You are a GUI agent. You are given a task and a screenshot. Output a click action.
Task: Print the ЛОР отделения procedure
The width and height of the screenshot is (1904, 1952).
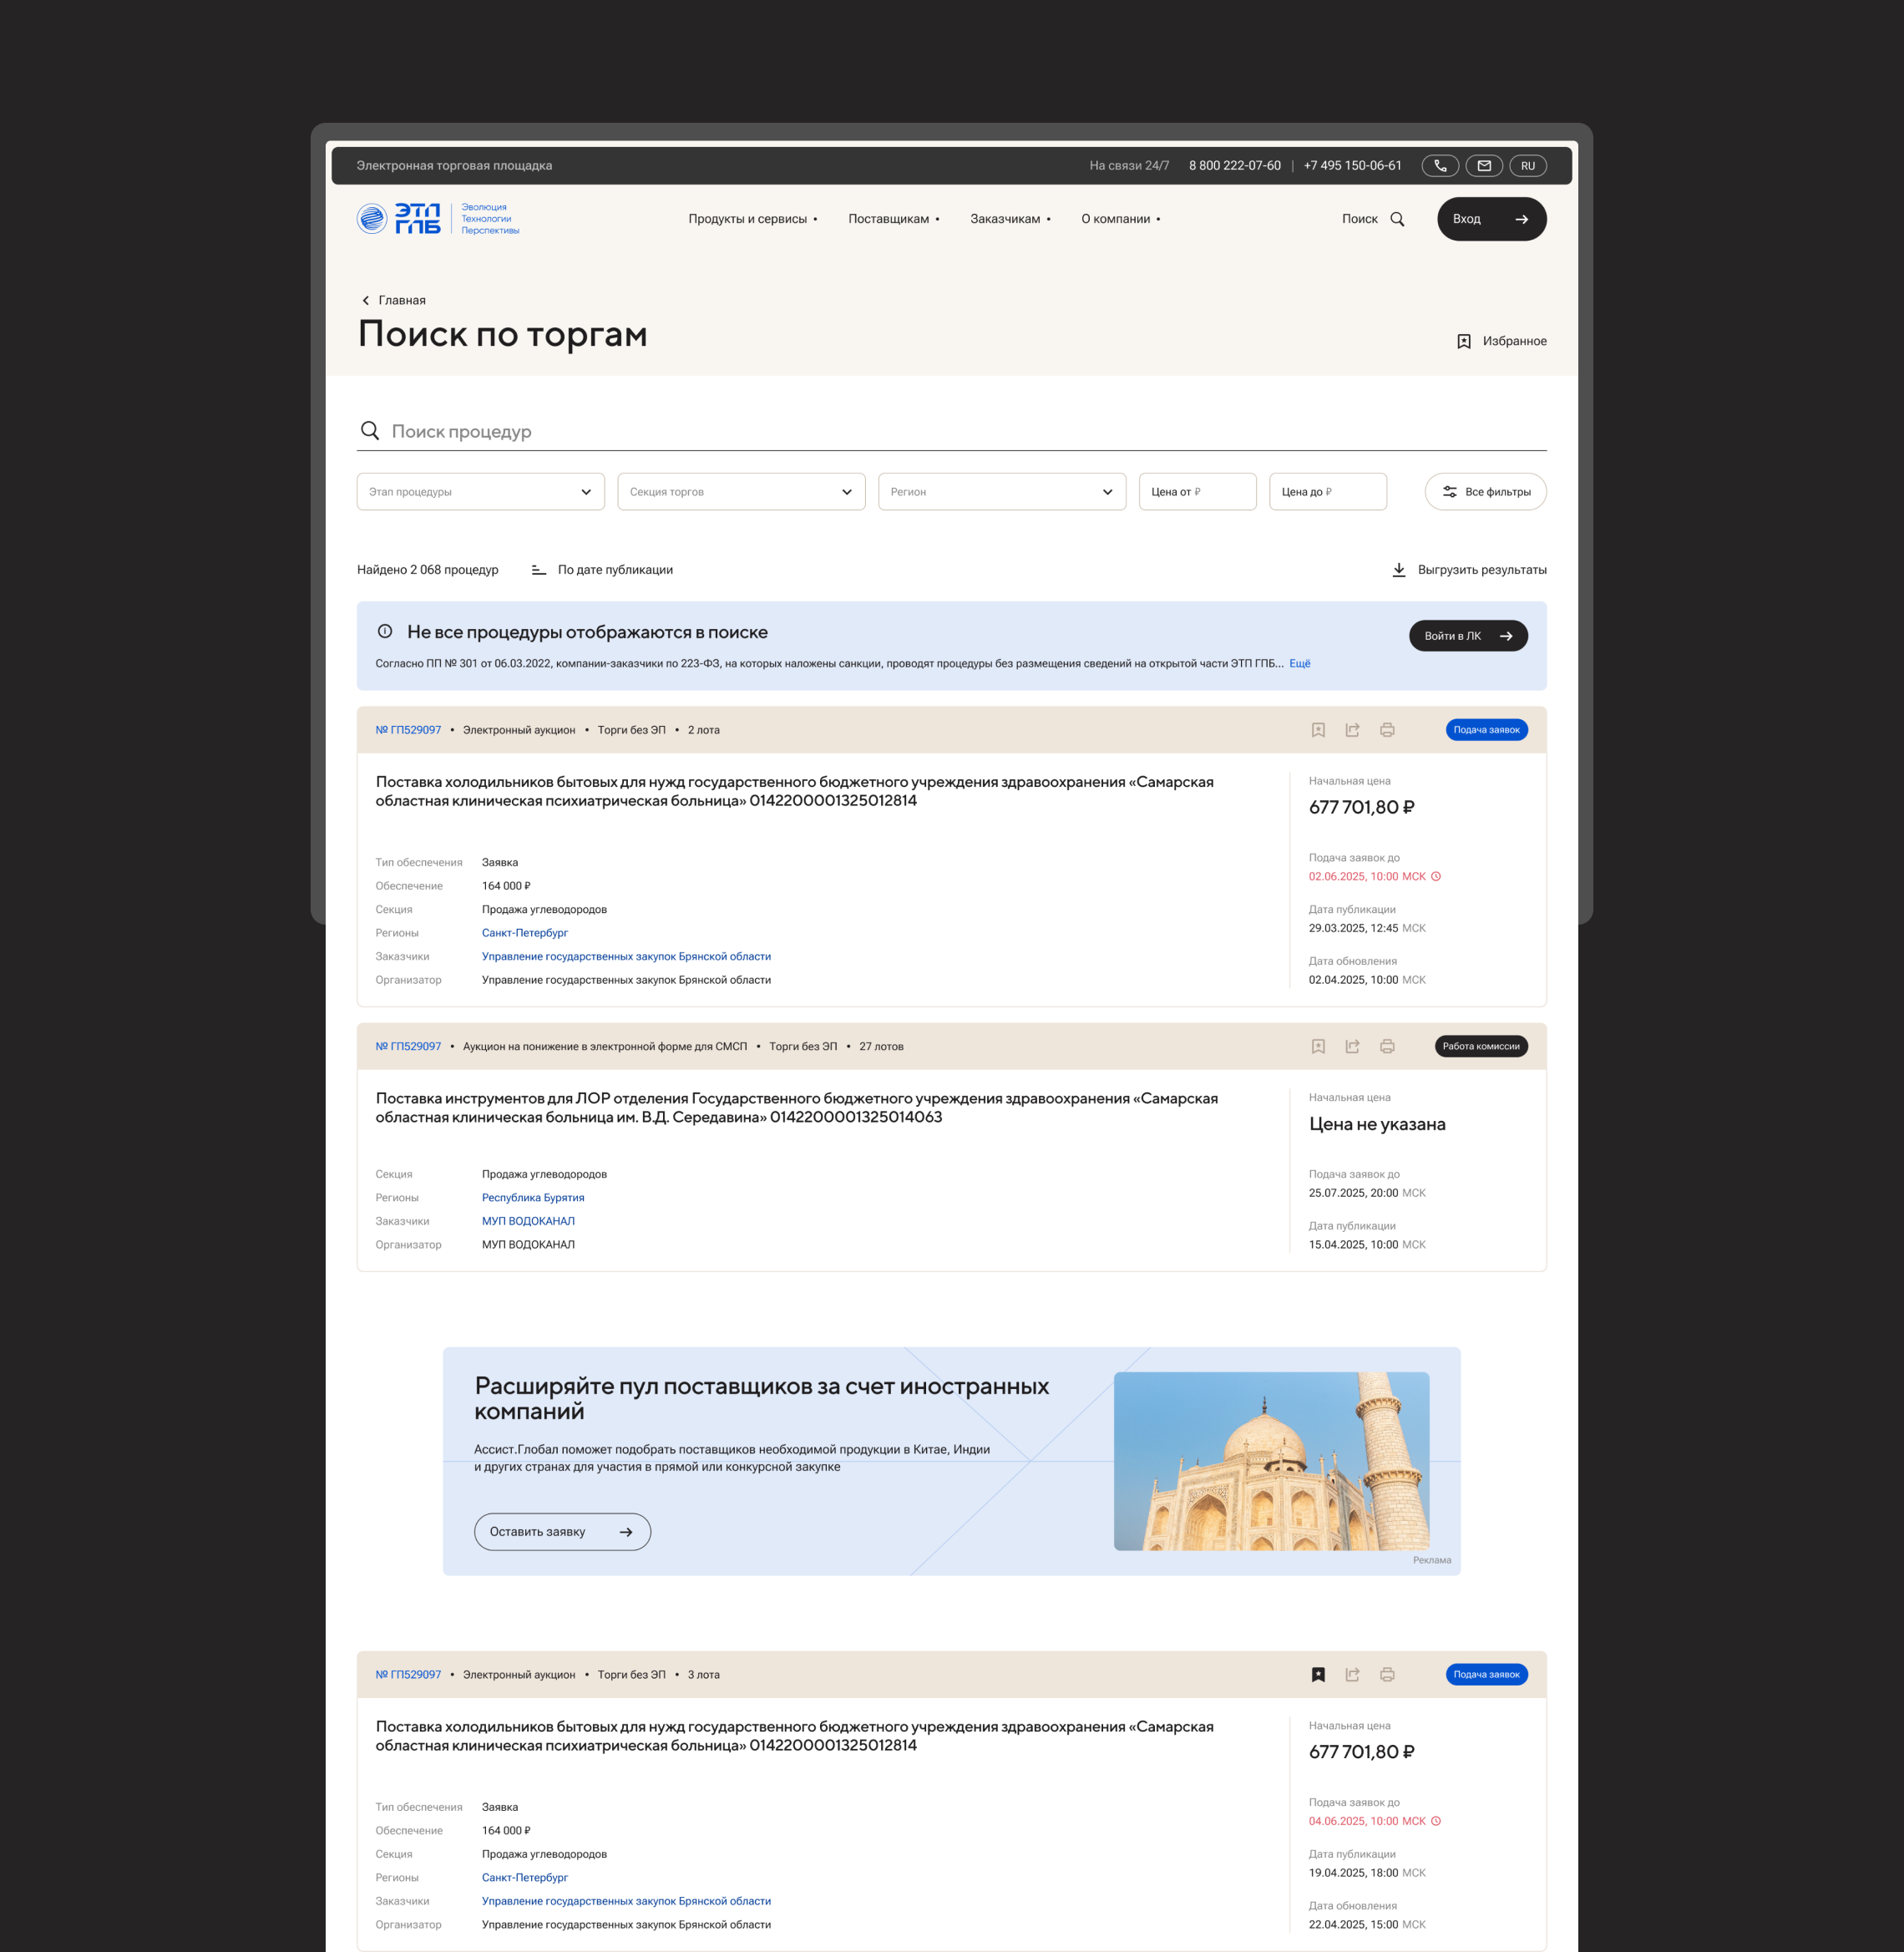pos(1387,1046)
